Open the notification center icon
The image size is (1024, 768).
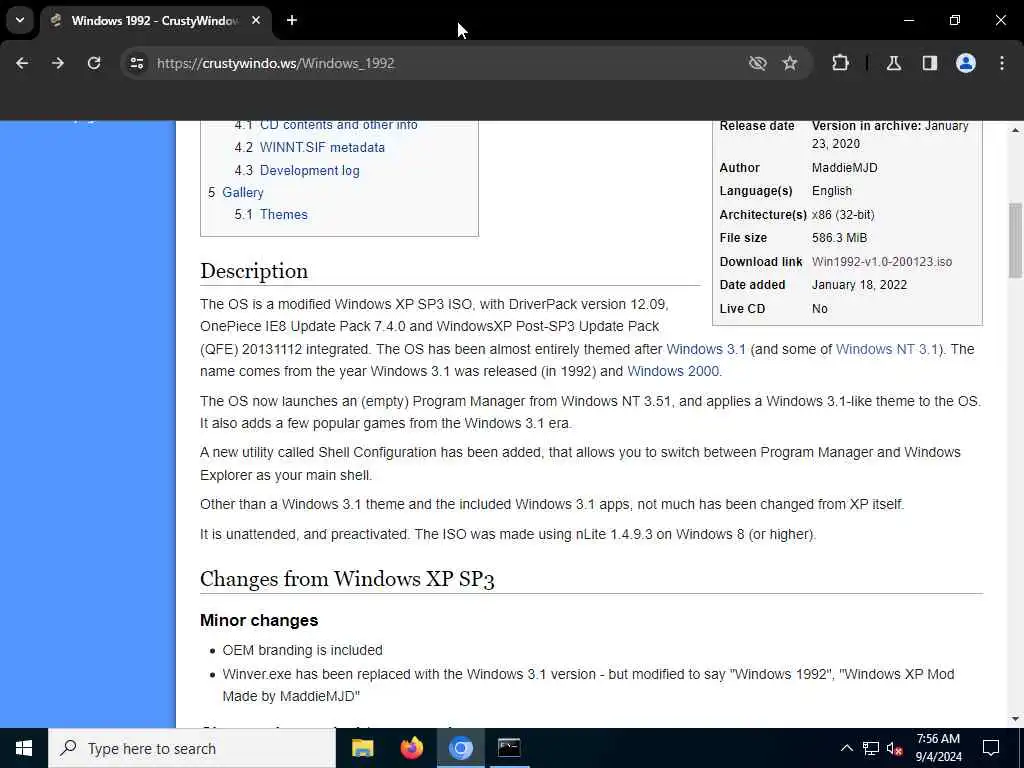click(x=991, y=748)
